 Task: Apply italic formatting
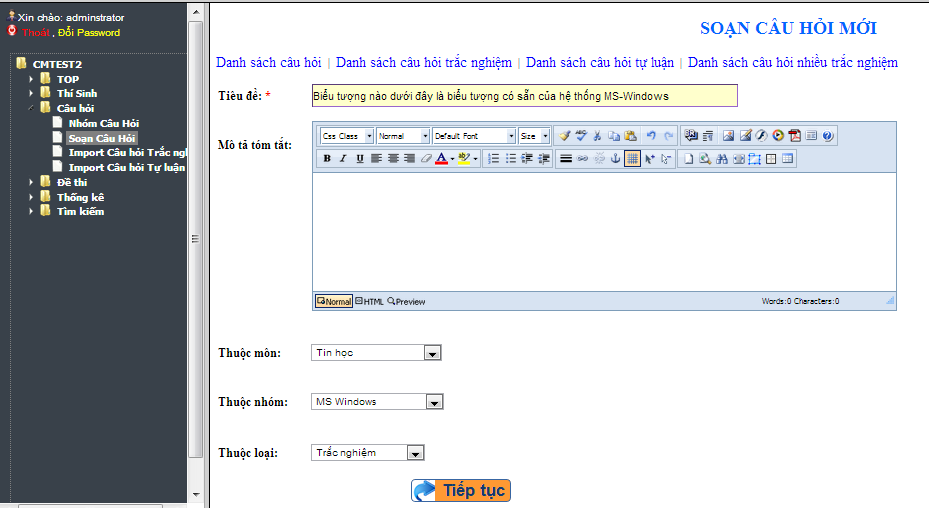pos(343,158)
